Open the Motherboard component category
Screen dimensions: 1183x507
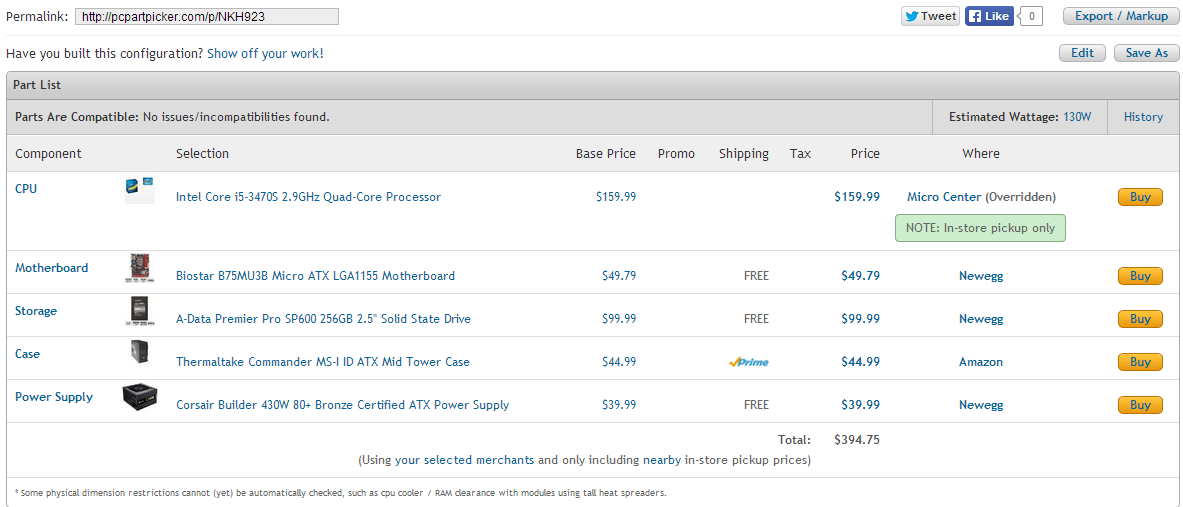(x=51, y=268)
